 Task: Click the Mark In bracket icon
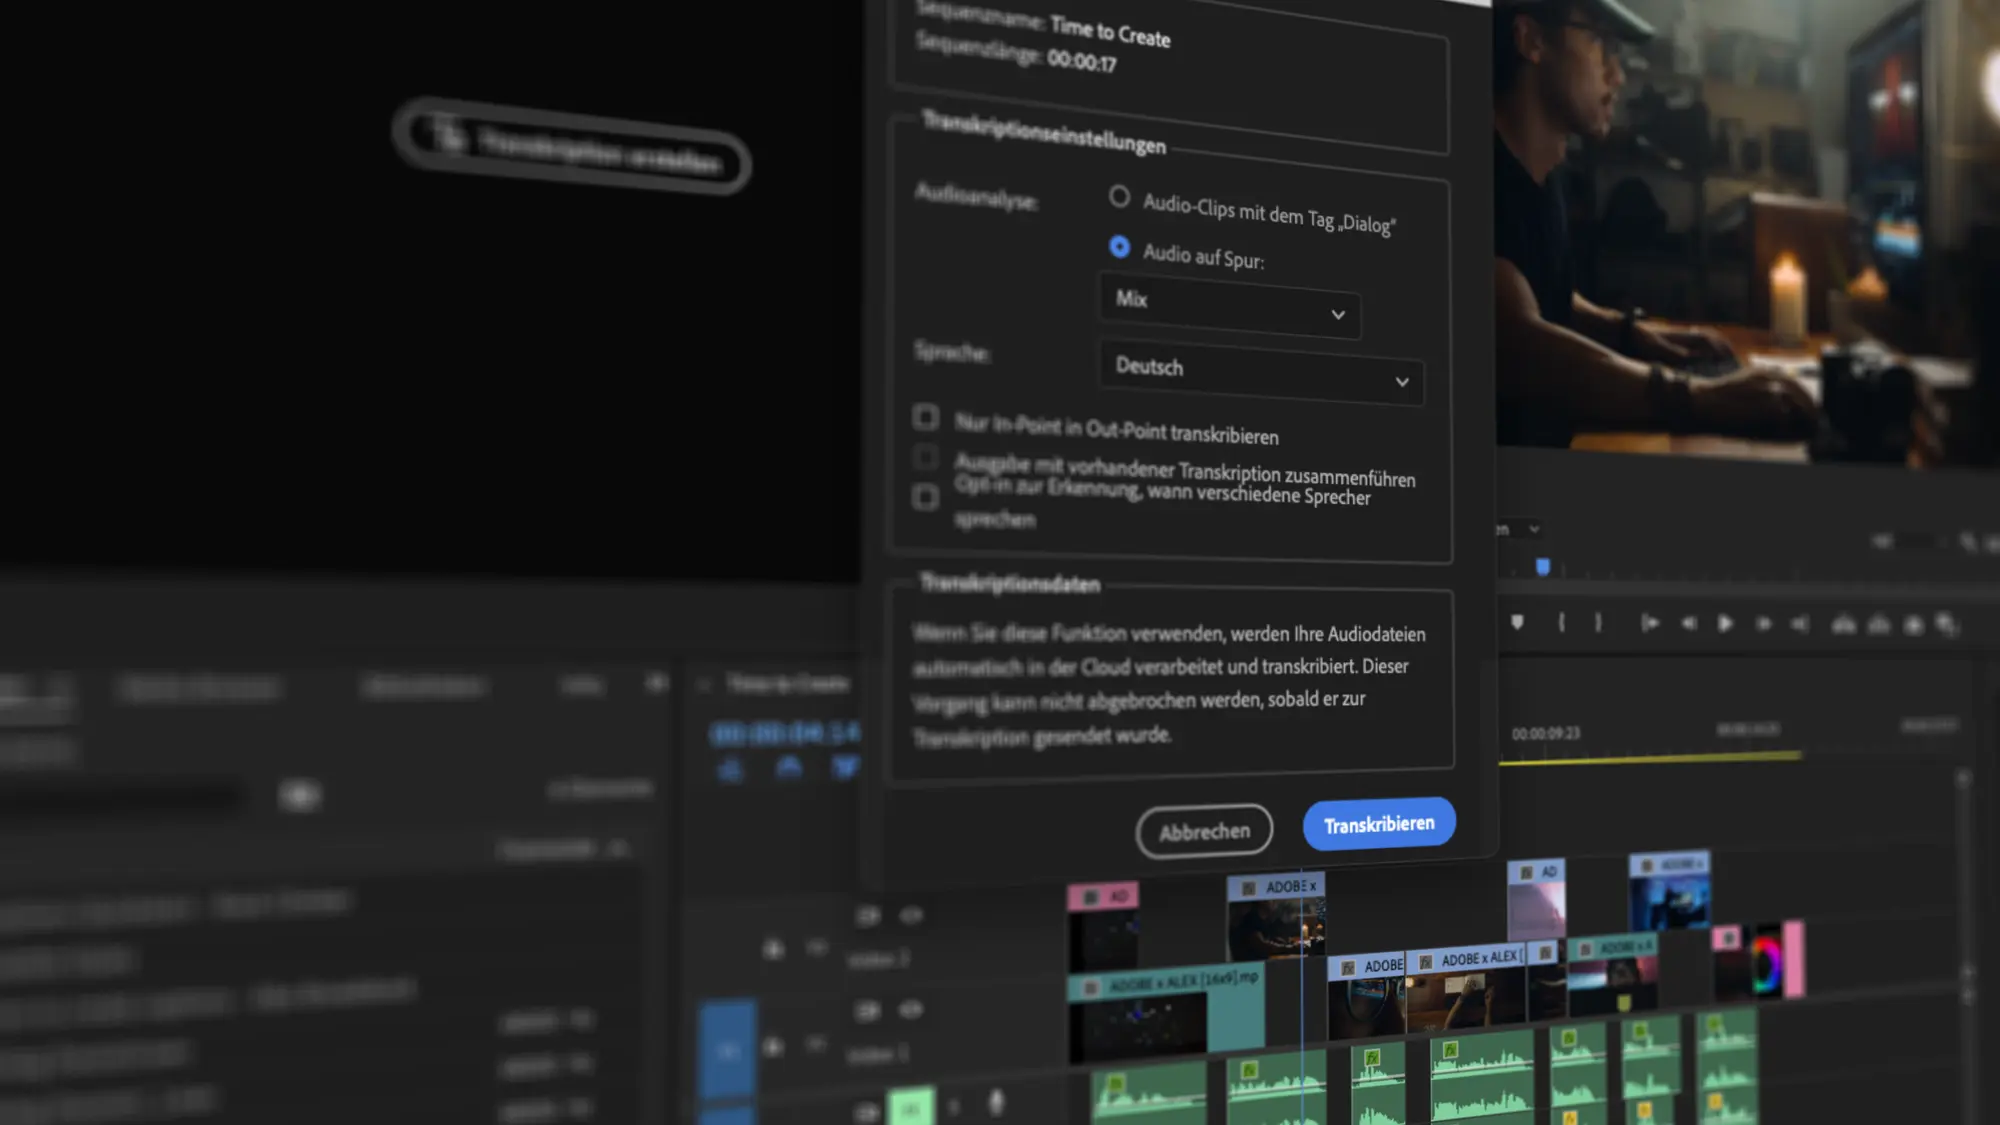(1561, 623)
